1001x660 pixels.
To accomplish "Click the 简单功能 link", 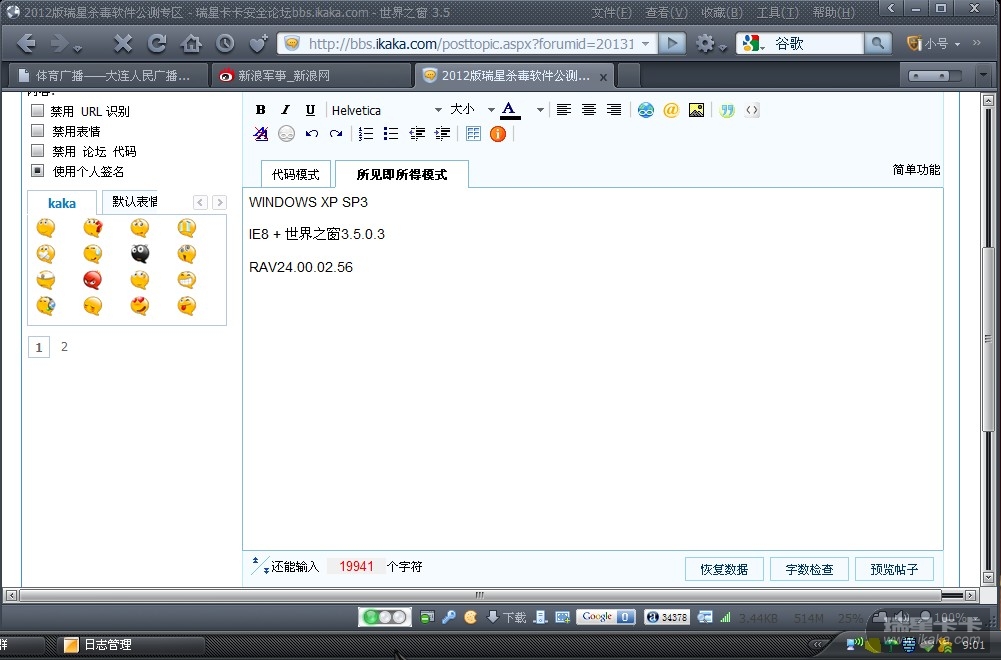I will click(916, 170).
